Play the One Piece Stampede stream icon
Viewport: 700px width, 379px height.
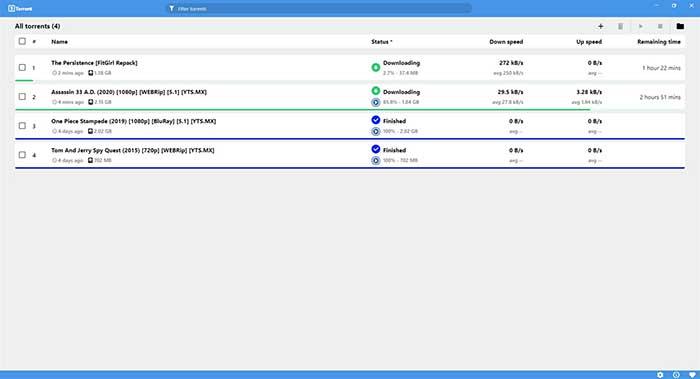(376, 131)
